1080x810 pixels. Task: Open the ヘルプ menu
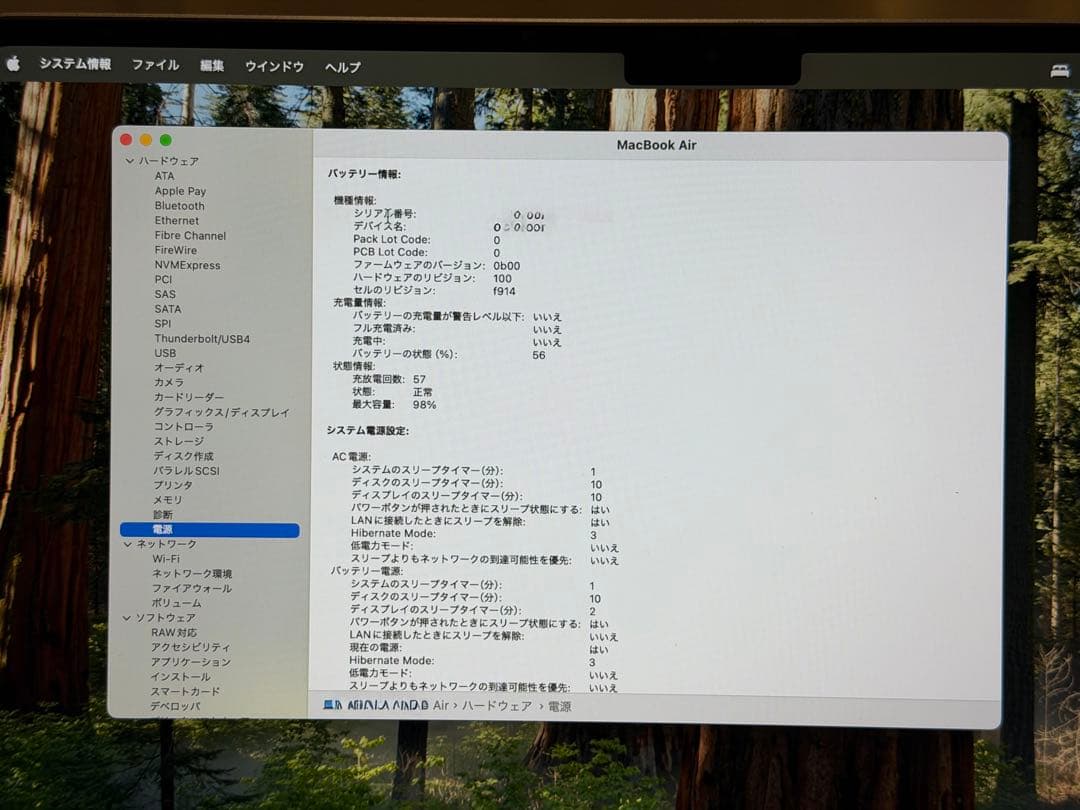pos(342,66)
